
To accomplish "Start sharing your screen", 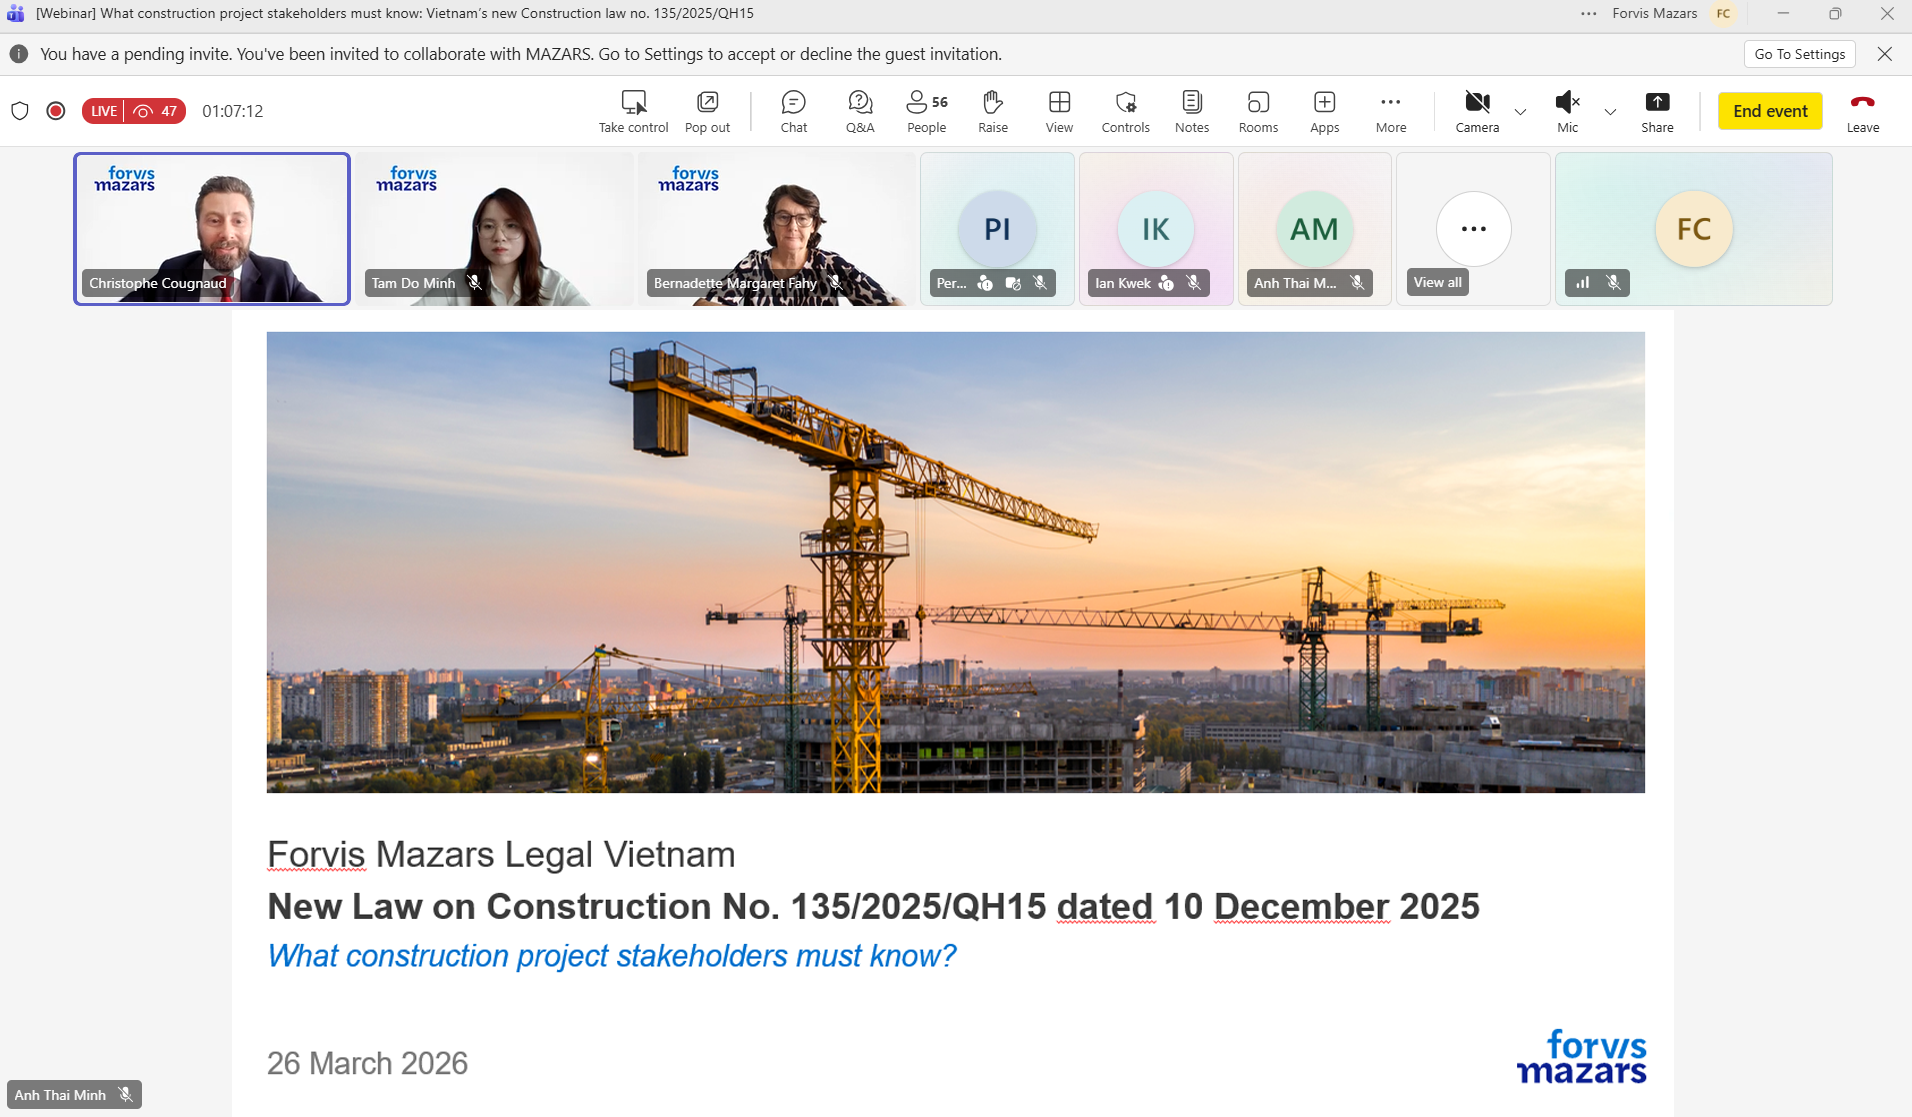I will (x=1657, y=110).
